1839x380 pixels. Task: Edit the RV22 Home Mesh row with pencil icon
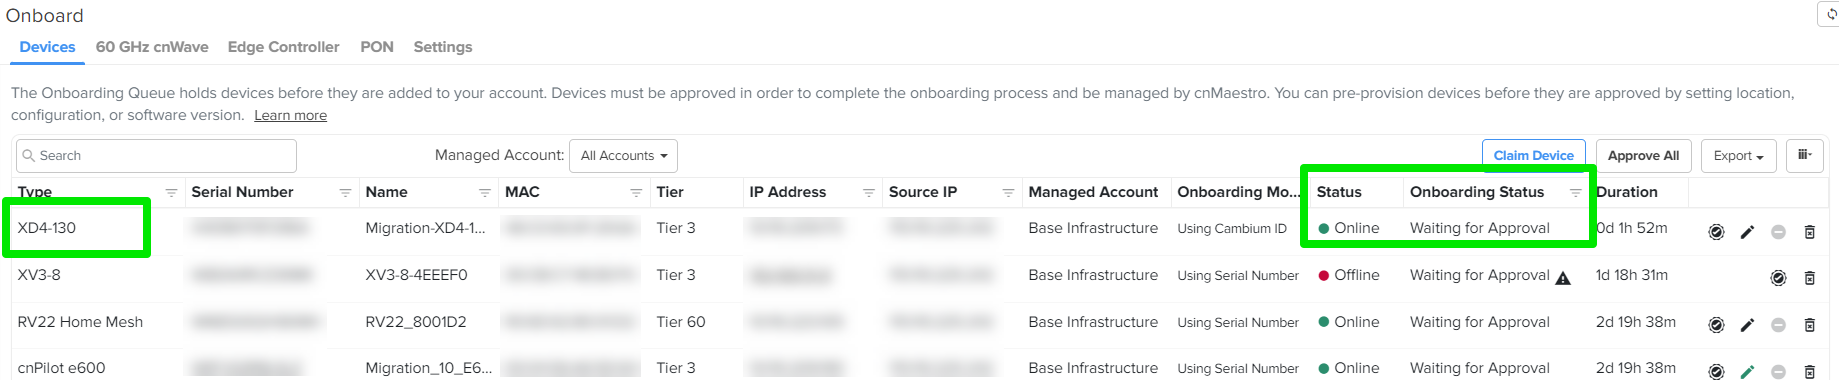pyautogui.click(x=1747, y=325)
